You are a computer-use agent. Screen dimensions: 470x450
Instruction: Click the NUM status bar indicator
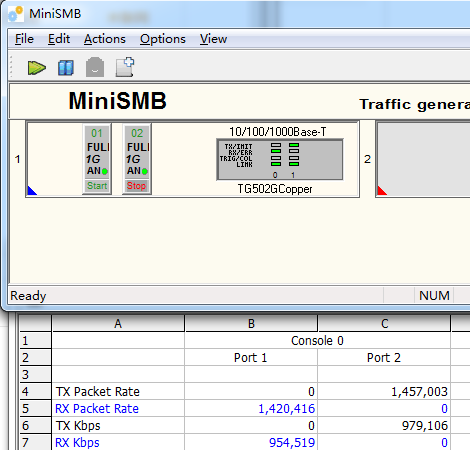click(434, 295)
